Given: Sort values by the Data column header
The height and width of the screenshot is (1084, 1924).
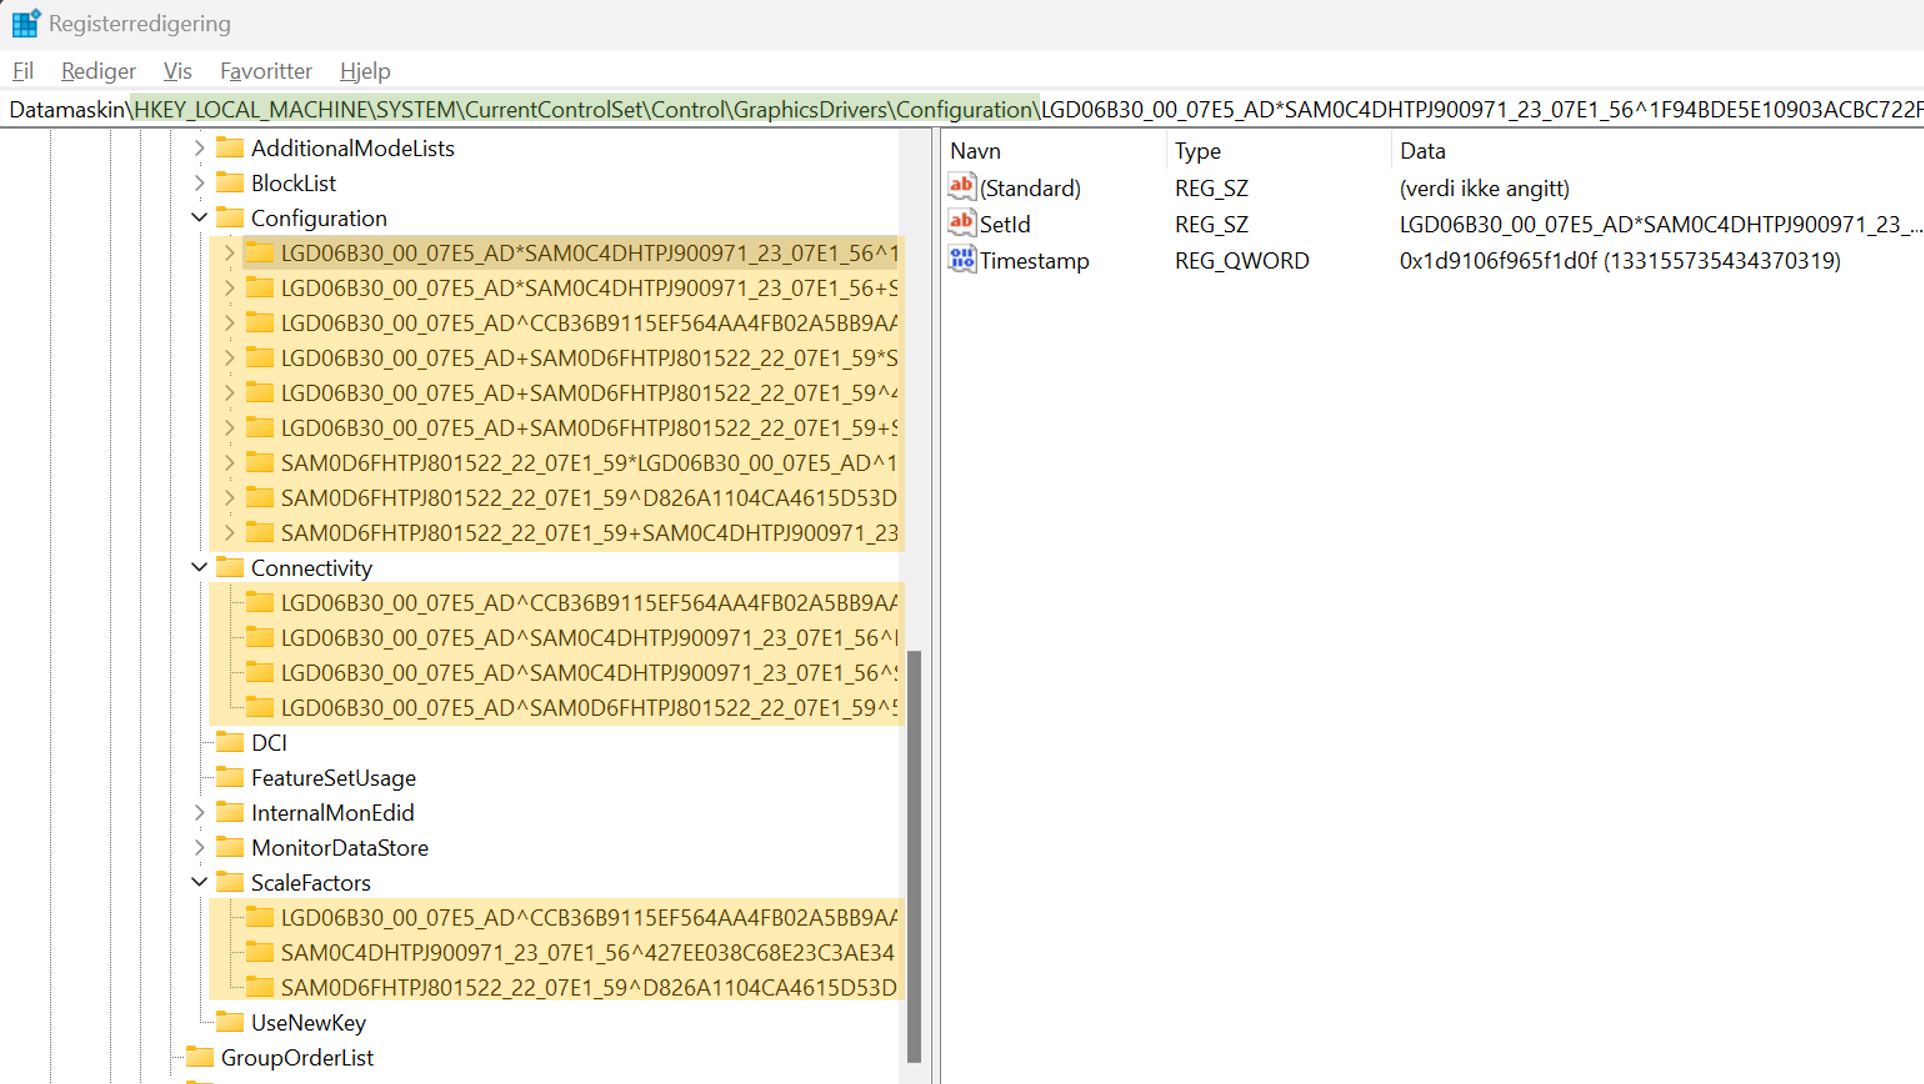Looking at the screenshot, I should (1657, 151).
